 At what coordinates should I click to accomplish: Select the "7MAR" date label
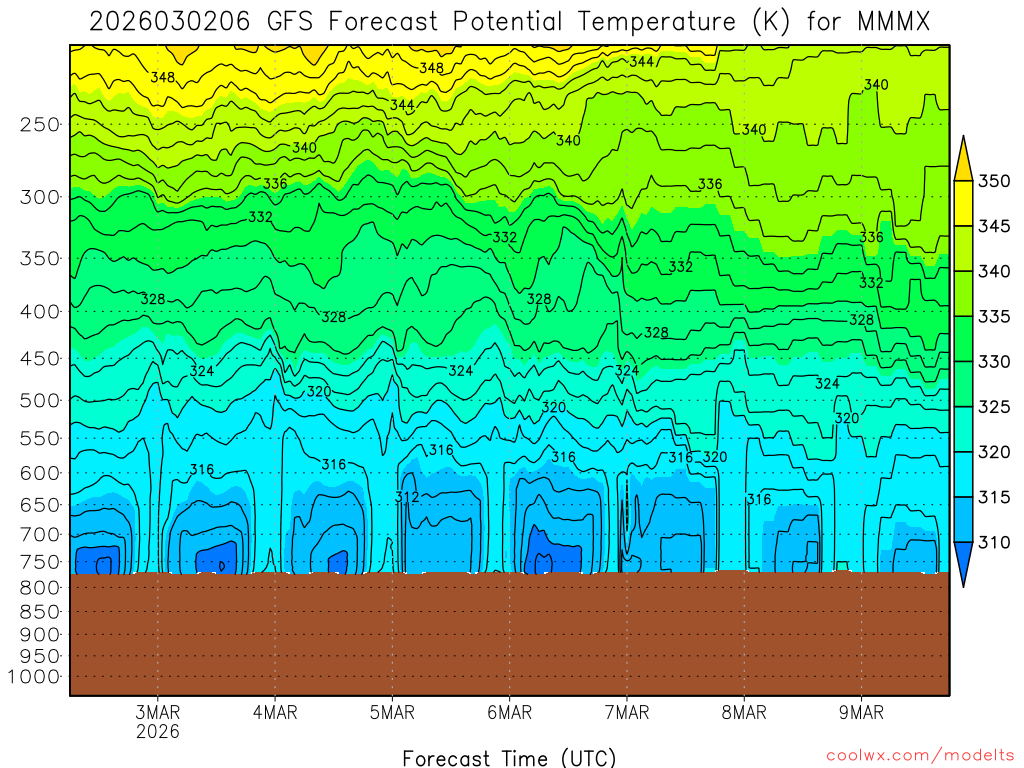627,712
